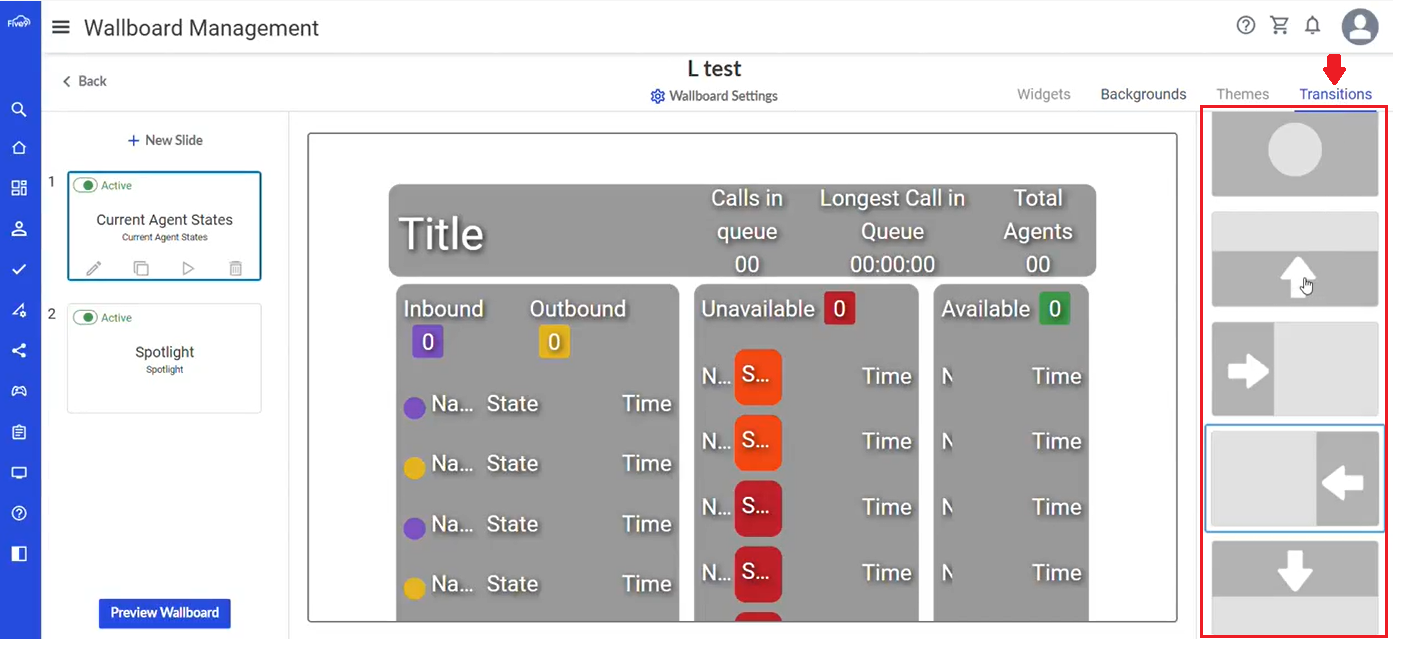Open the shapes settings icon in sidebar
This screenshot has width=1405, height=652.
[x=19, y=310]
